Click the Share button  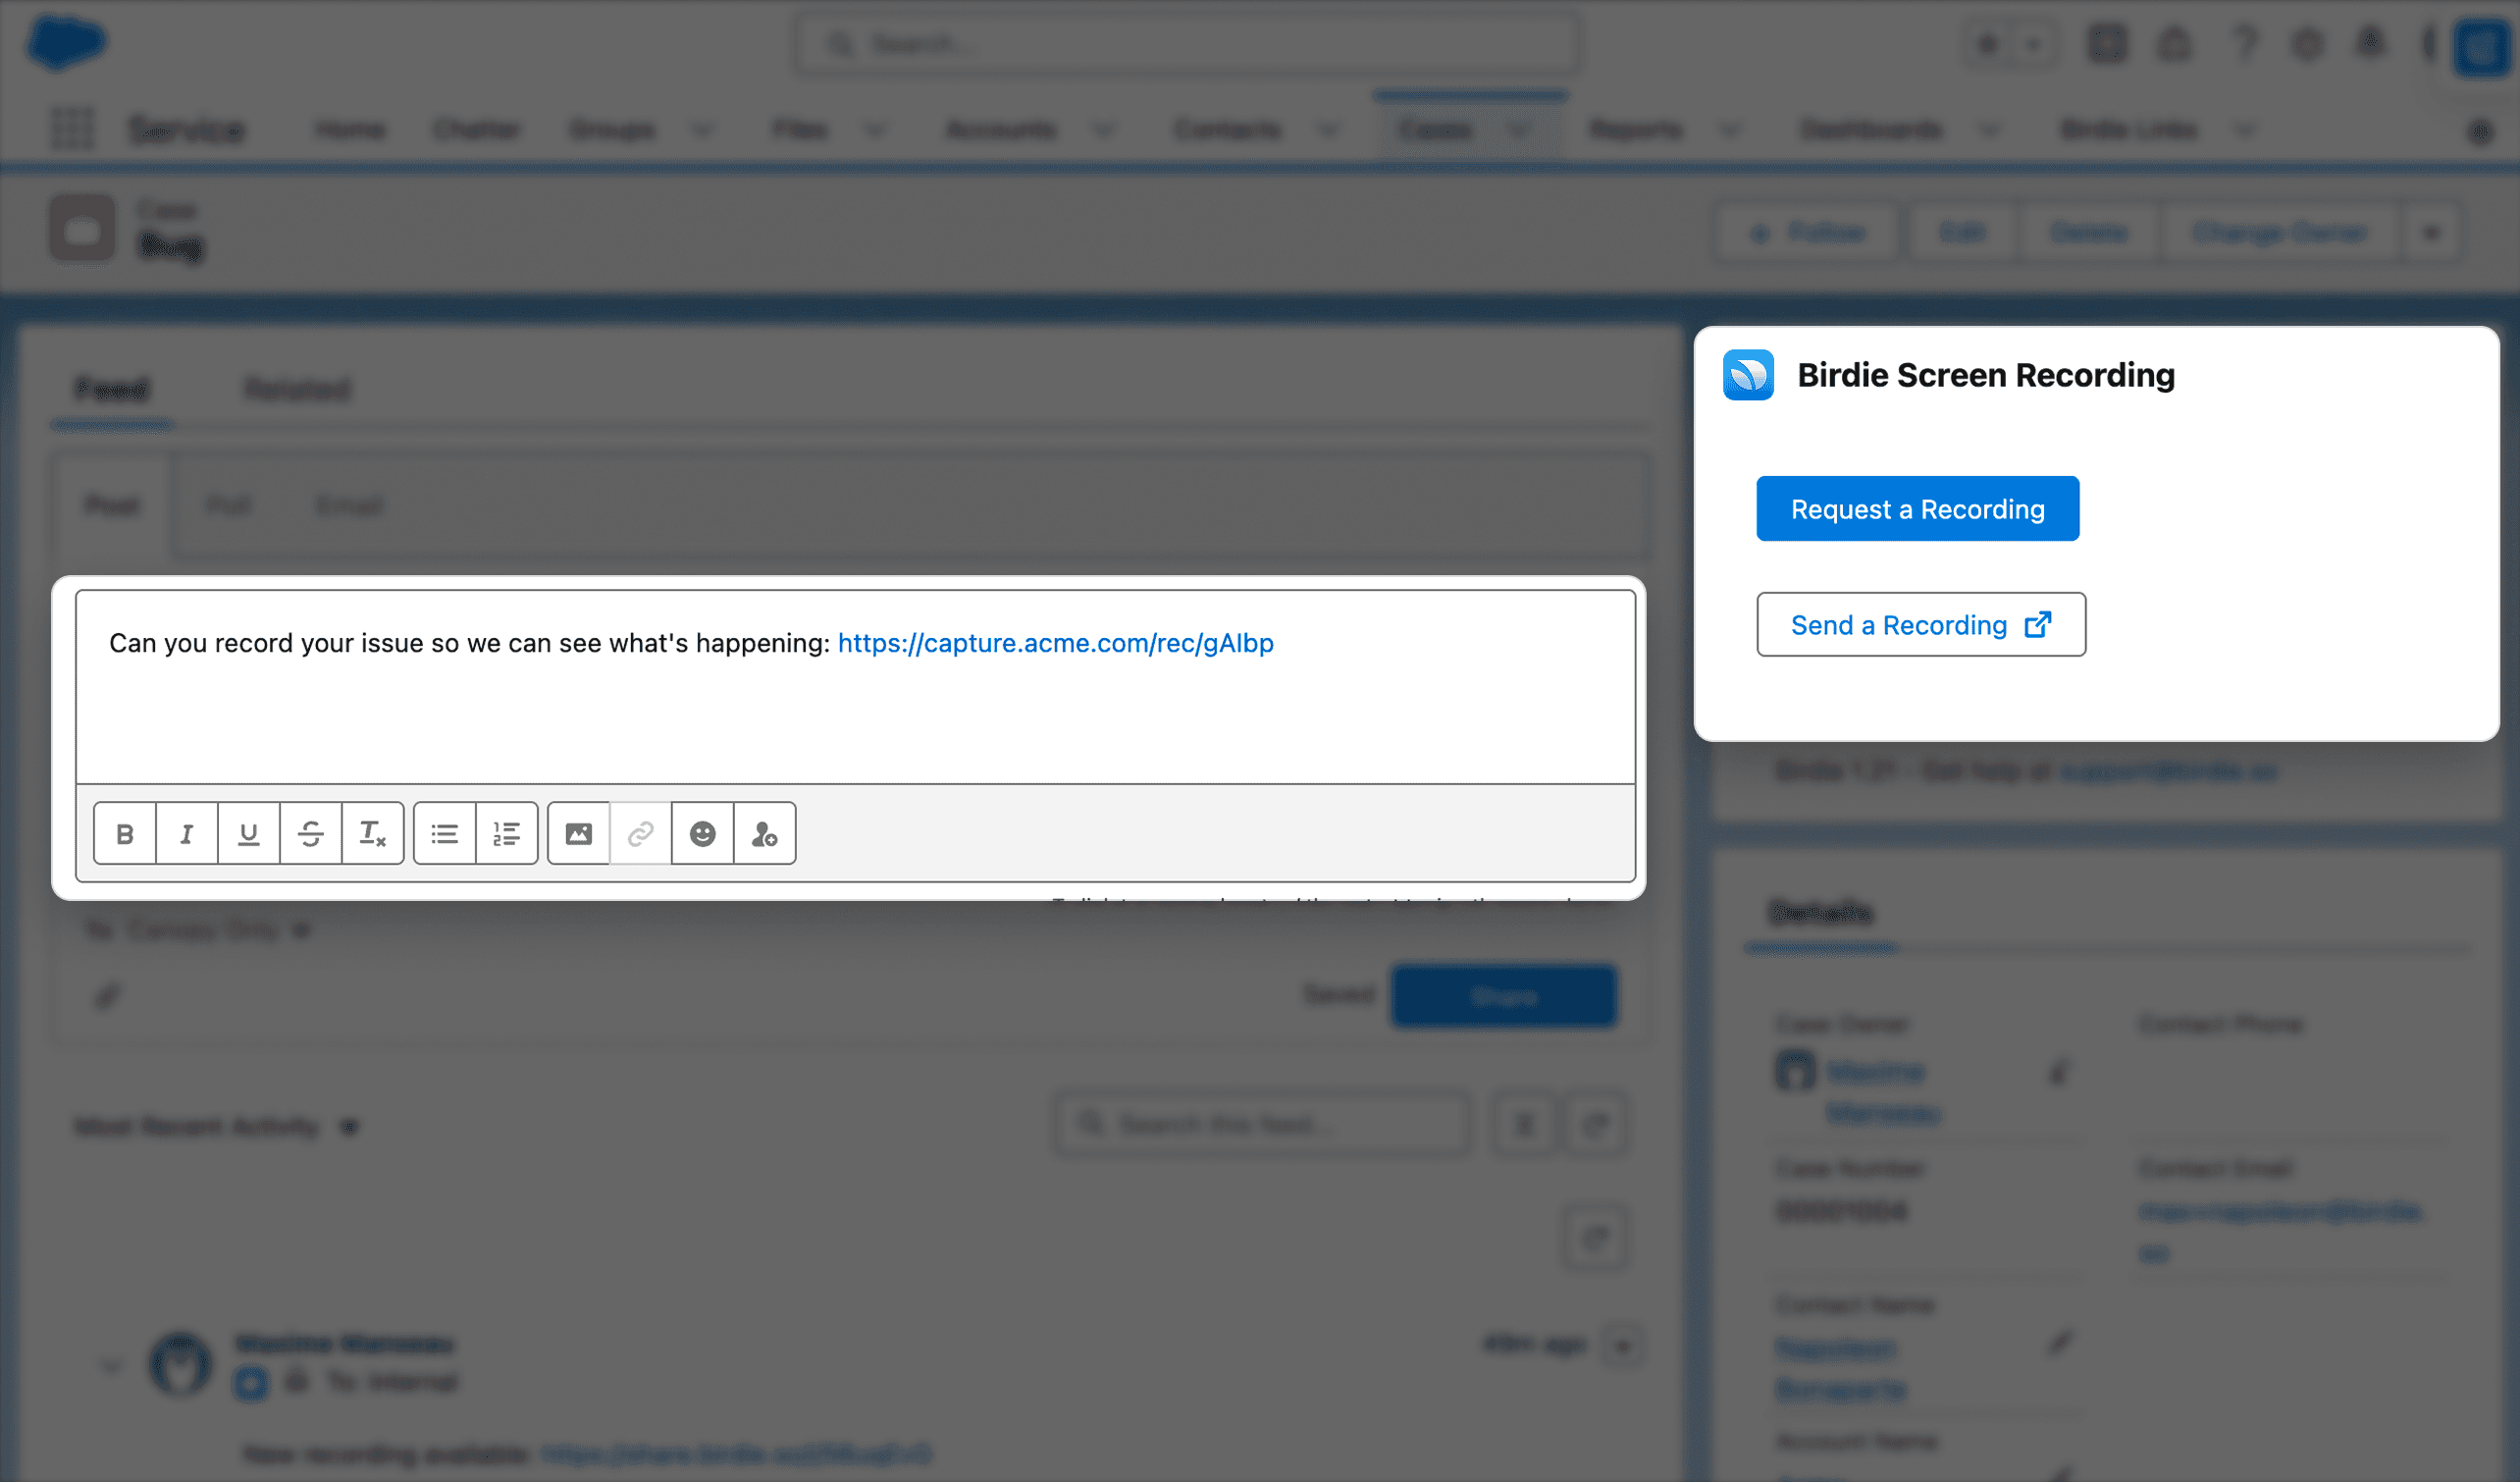point(1503,995)
